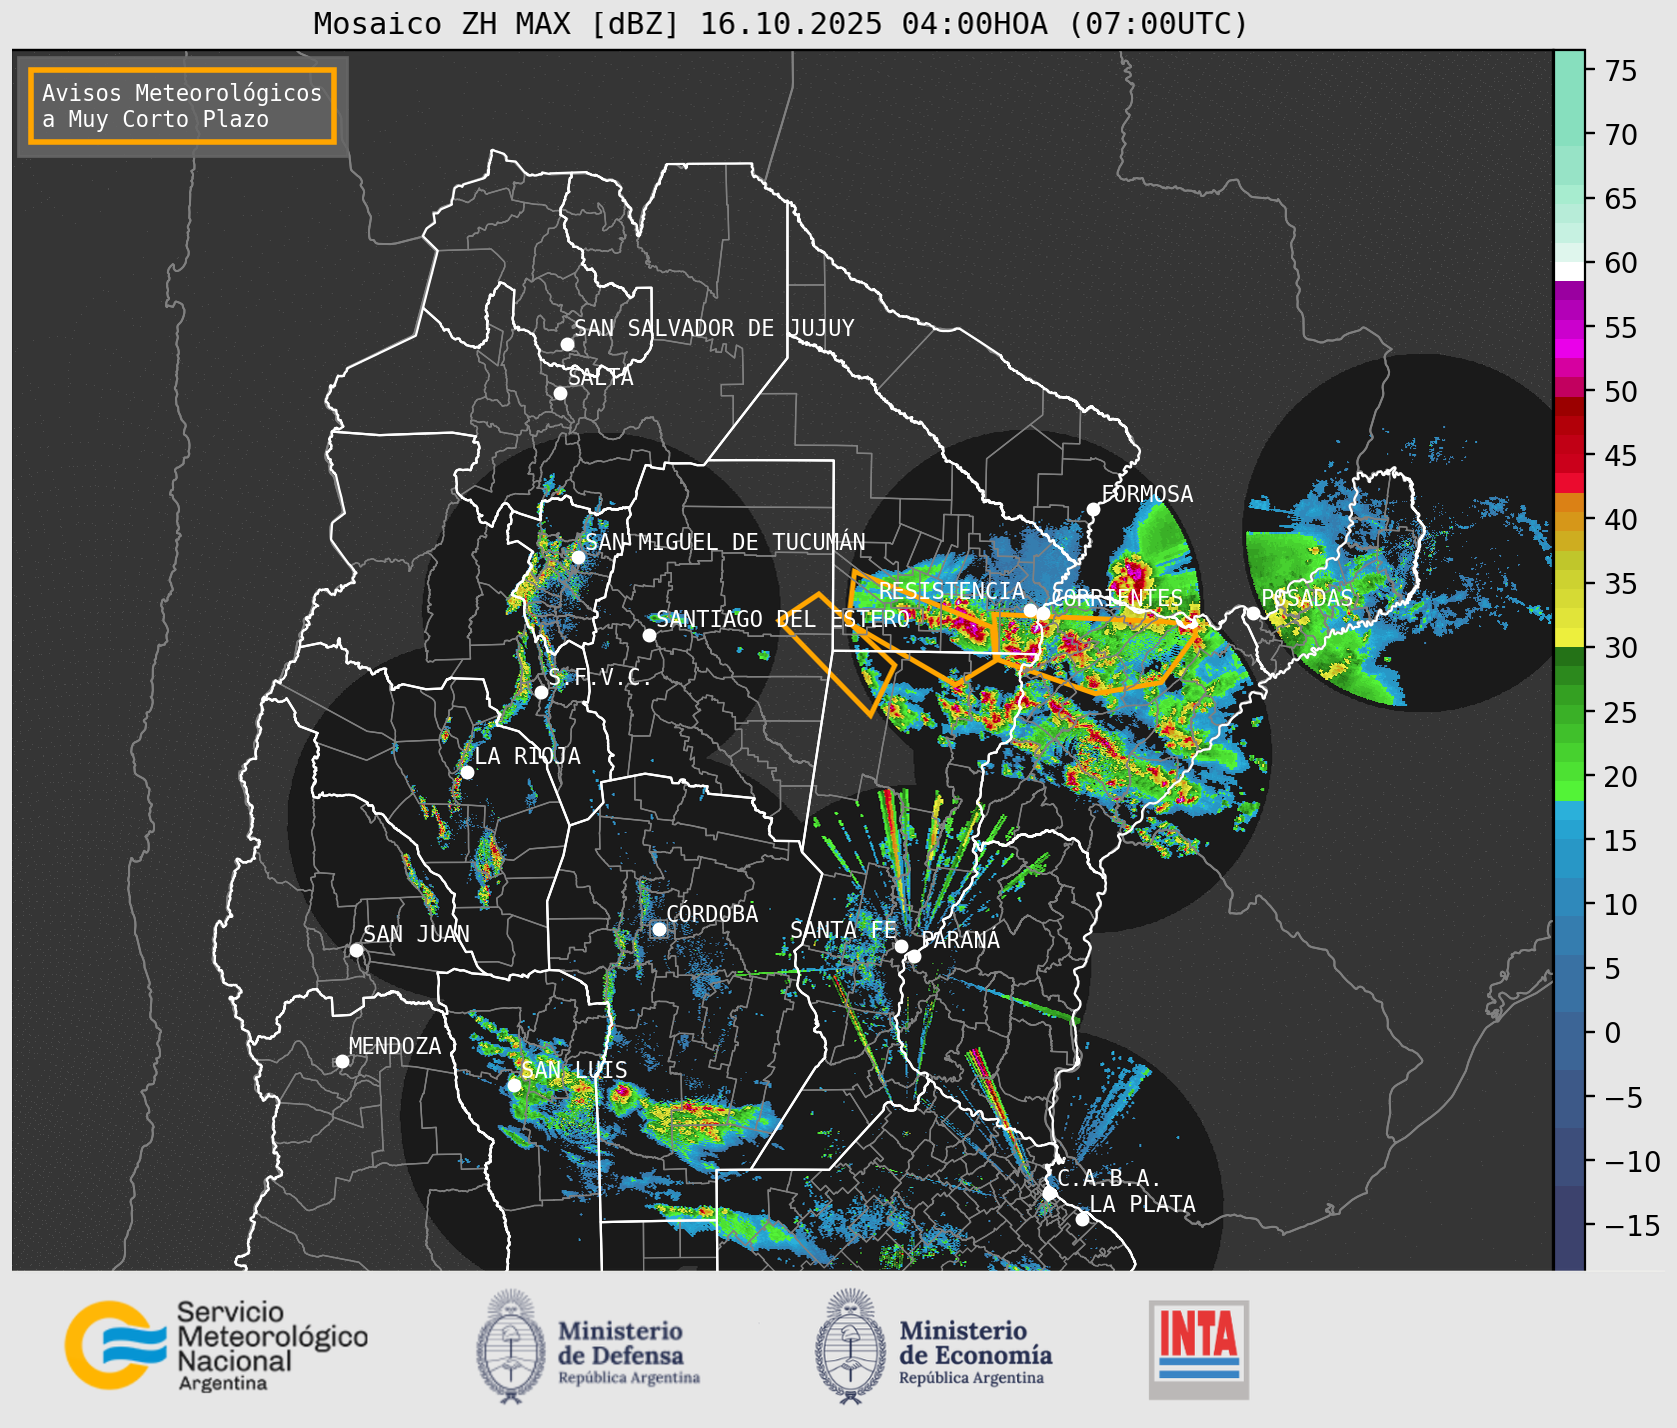This screenshot has width=1677, height=1428.
Task: Click the CÓRDOBA label text
Action: click(x=712, y=914)
